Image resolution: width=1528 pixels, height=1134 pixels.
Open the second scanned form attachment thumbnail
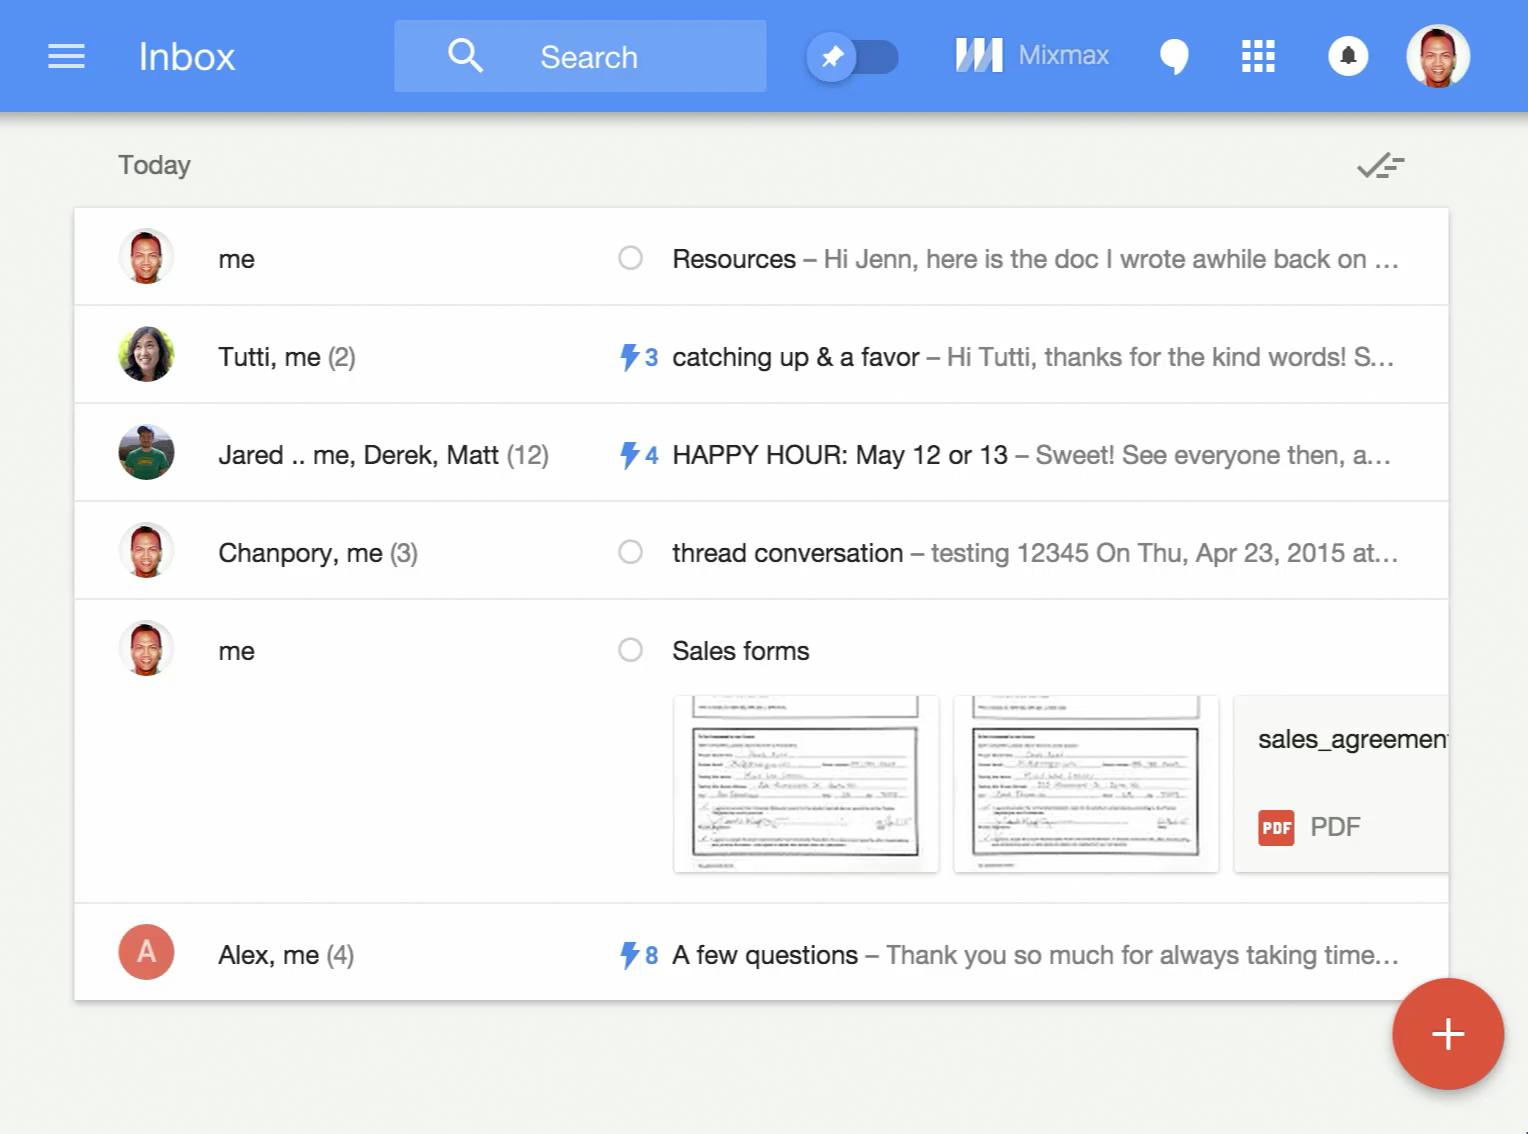click(x=1086, y=784)
